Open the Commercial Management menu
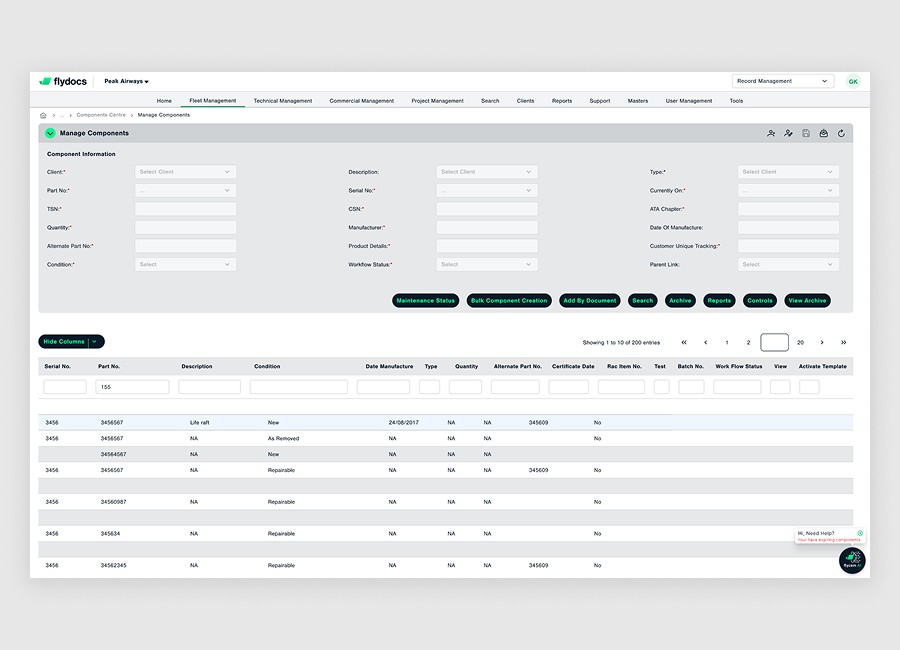This screenshot has width=900, height=650. [x=361, y=101]
